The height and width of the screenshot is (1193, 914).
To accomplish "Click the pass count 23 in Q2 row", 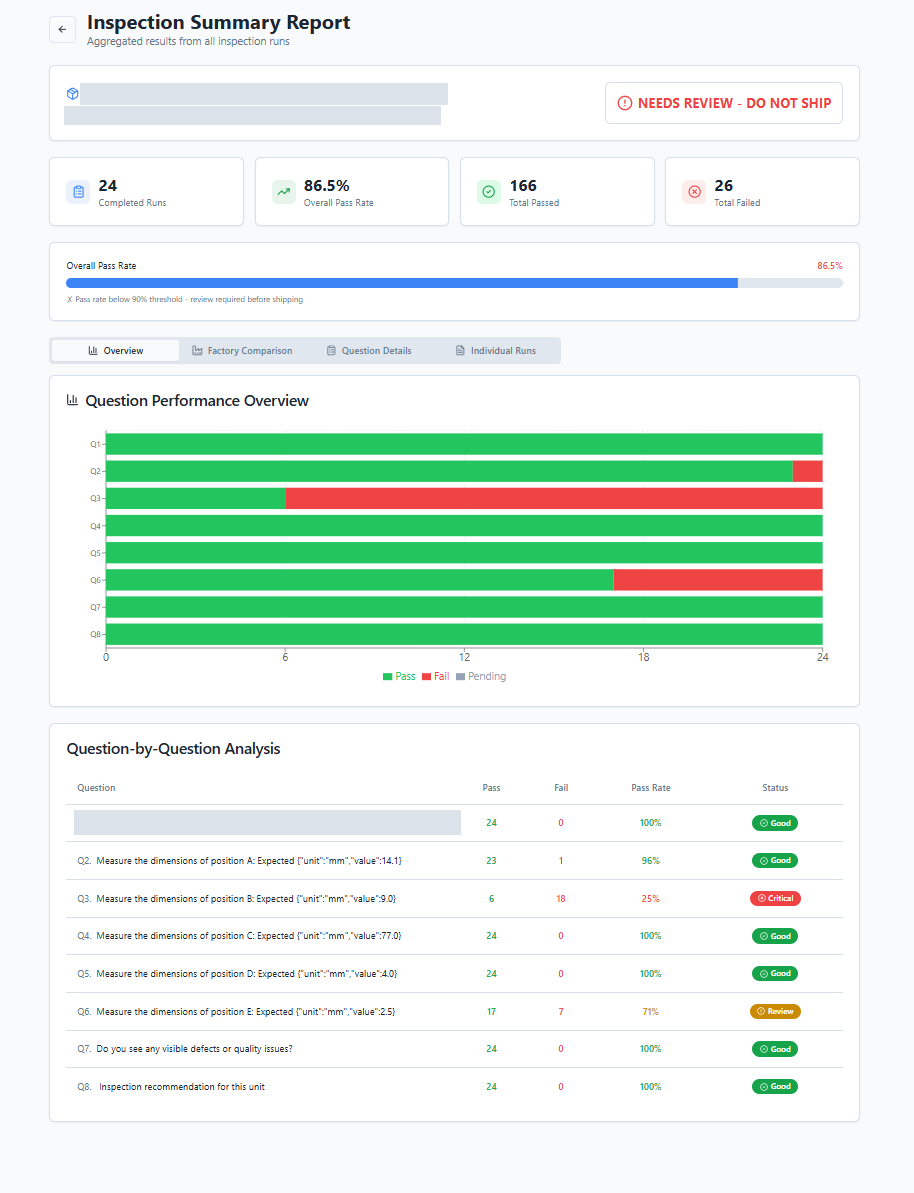I will pyautogui.click(x=492, y=861).
